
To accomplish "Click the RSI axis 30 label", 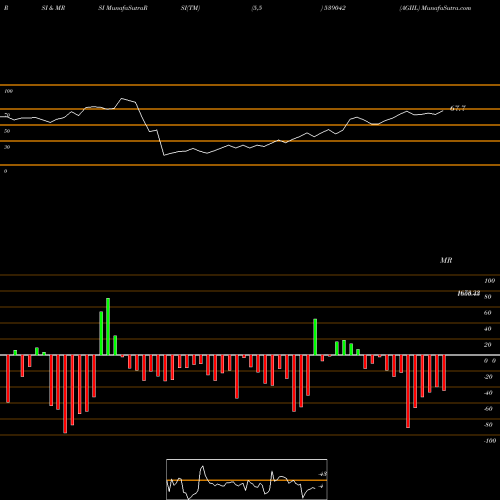I will [x=7, y=147].
